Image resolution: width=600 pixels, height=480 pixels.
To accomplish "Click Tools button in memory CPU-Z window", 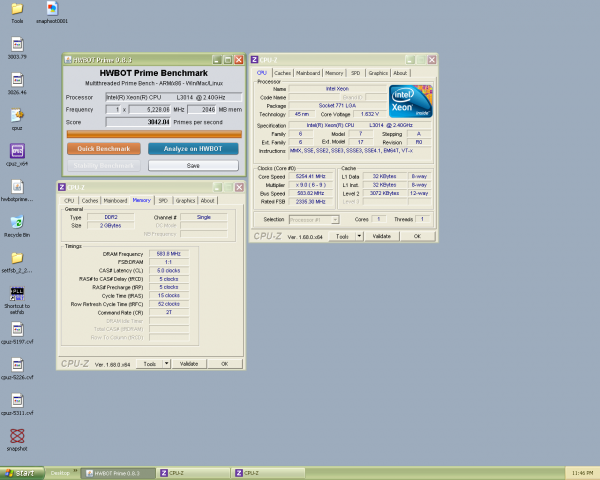I will [x=150, y=364].
